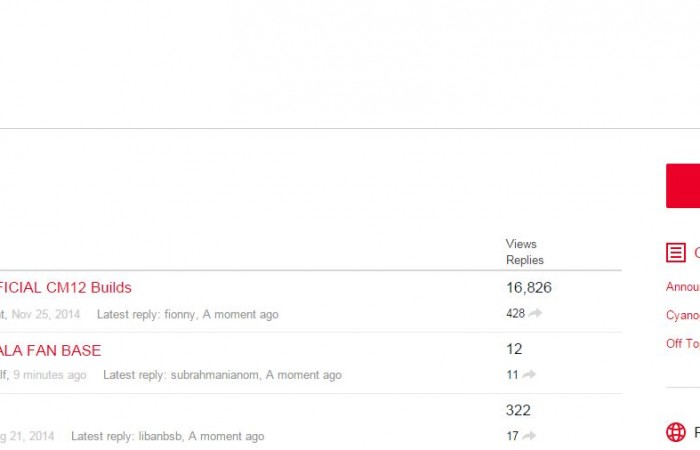The width and height of the screenshot is (700, 450).
Task: Open the red Off To... sidebar link
Action: pyautogui.click(x=683, y=344)
